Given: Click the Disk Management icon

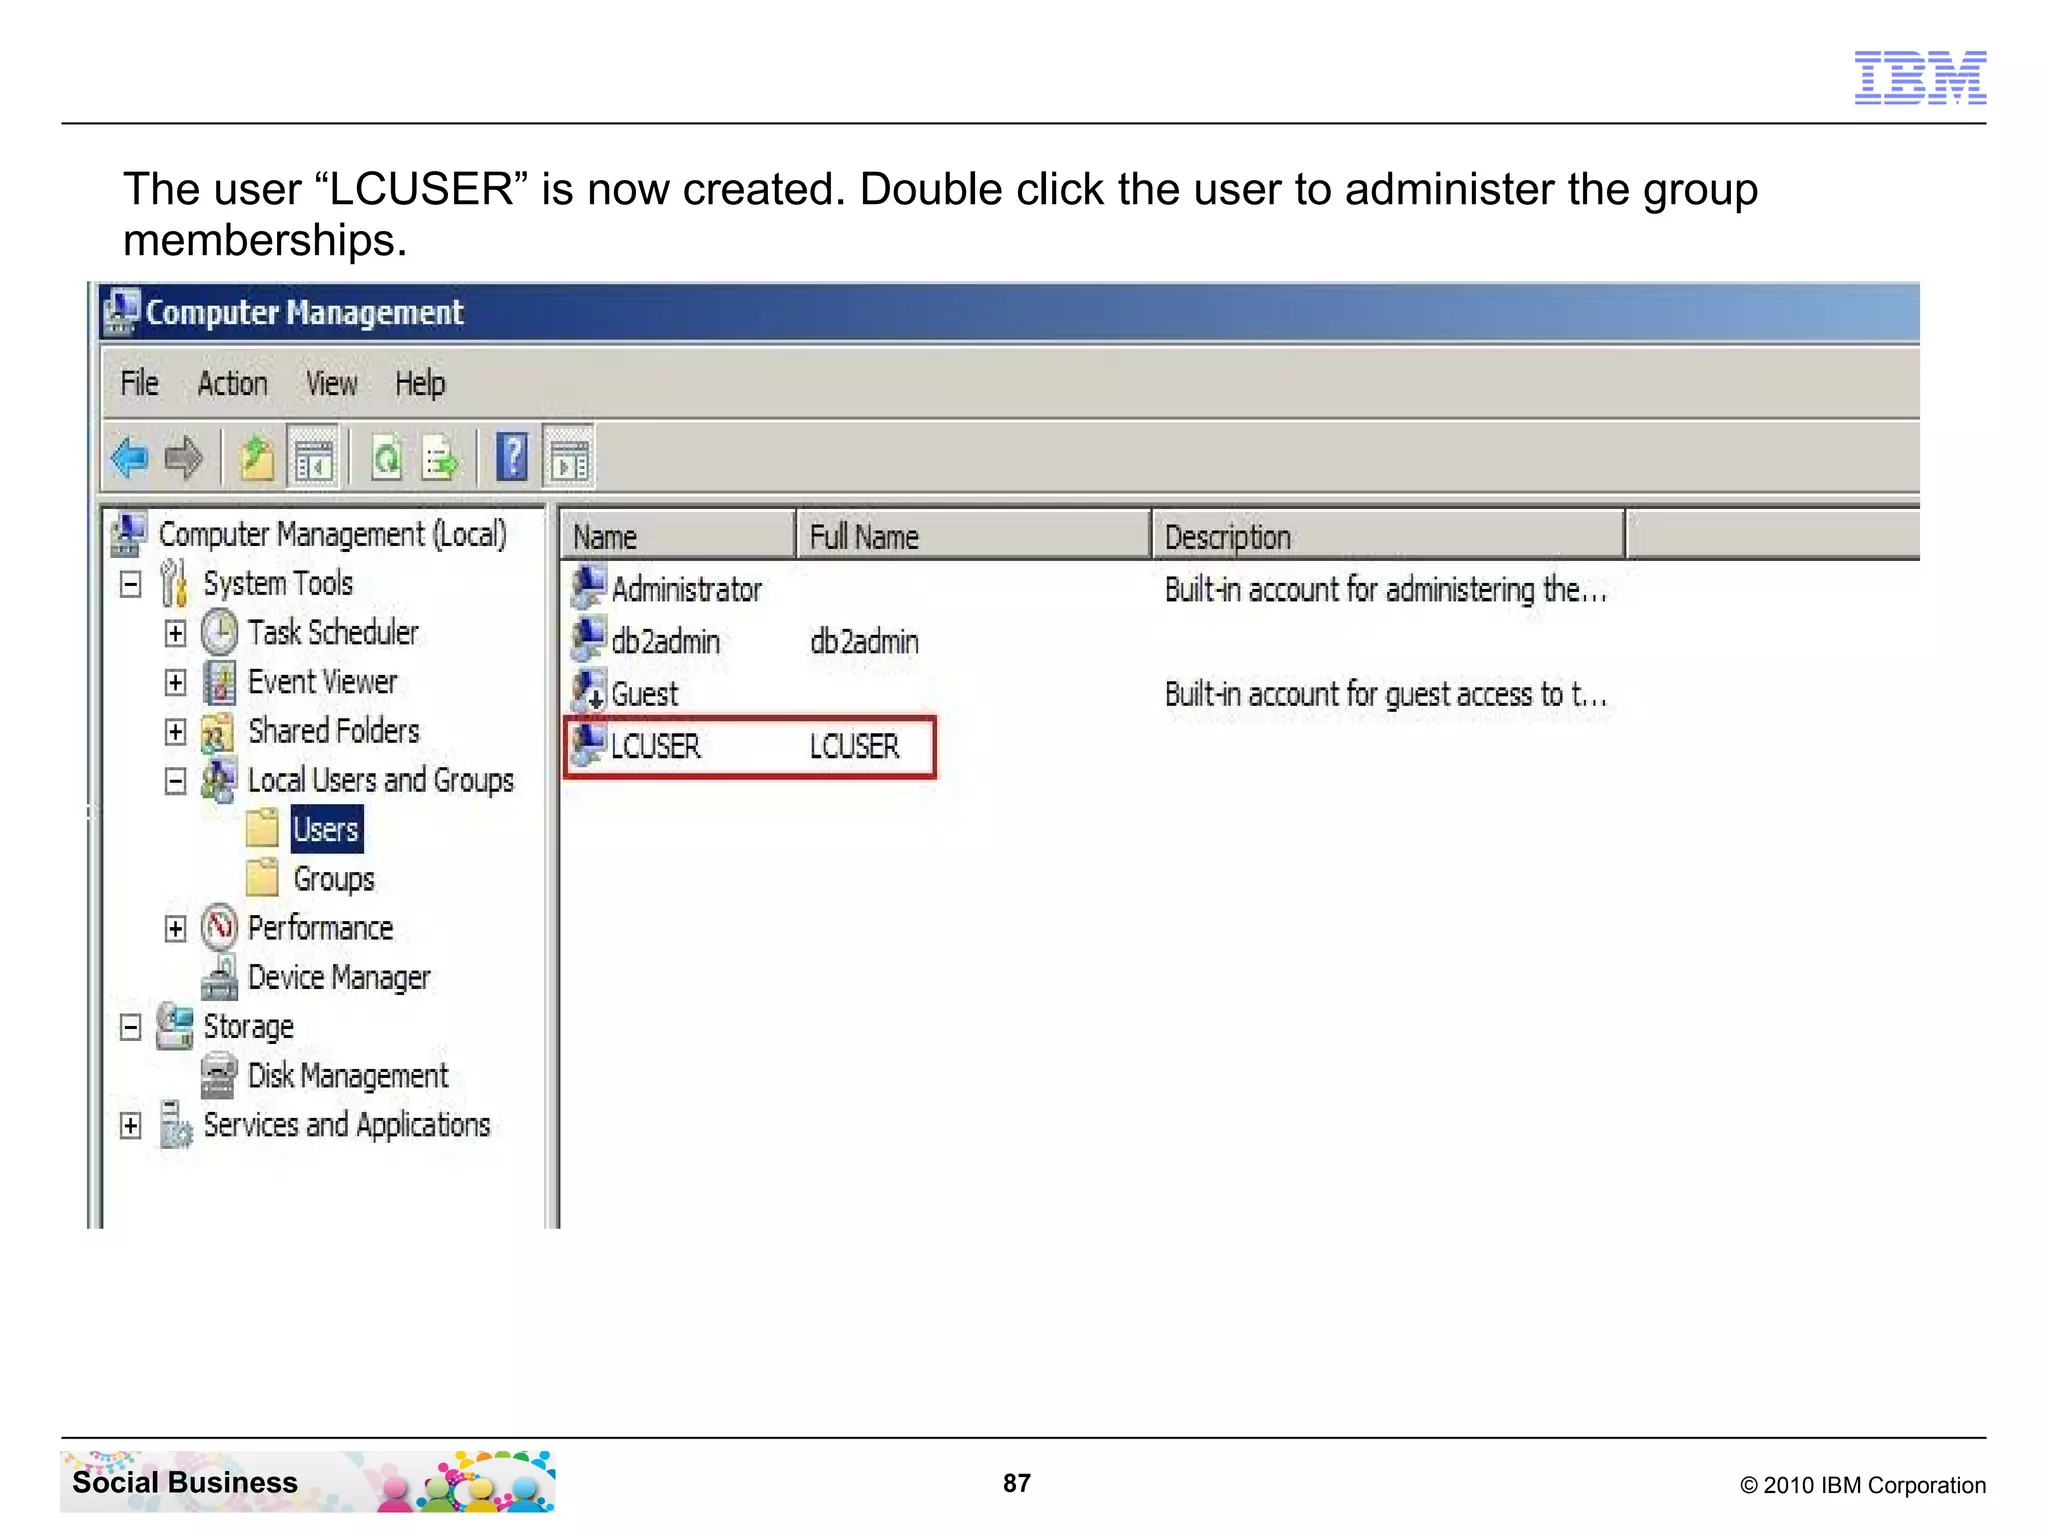Looking at the screenshot, I should coord(218,1076).
